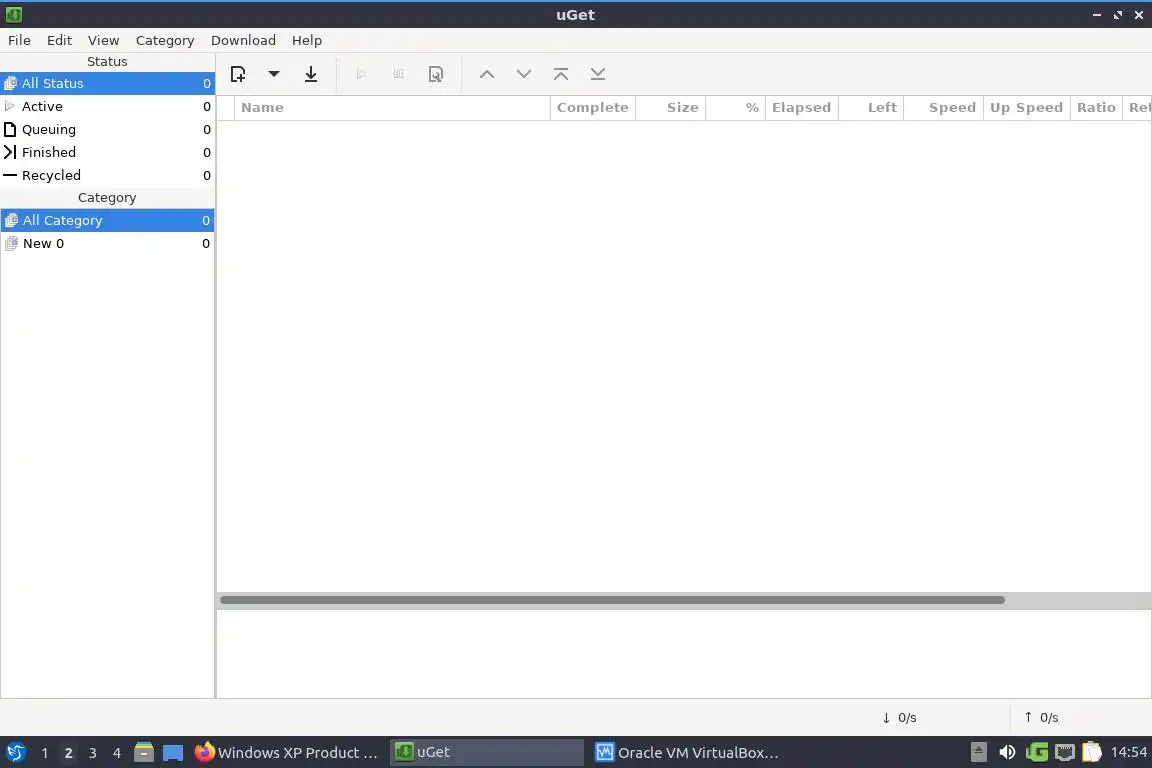
Task: Open the Help menu
Action: click(307, 40)
